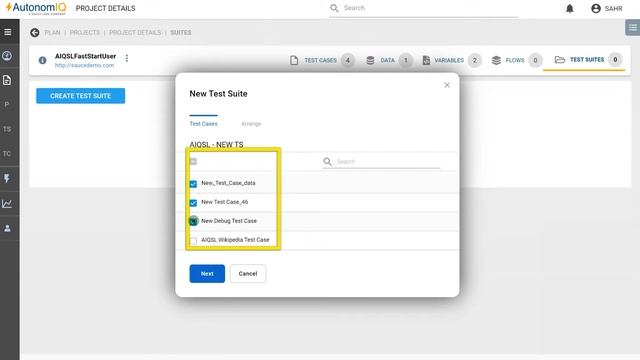Open the document icon in sidebar

pos(7,80)
